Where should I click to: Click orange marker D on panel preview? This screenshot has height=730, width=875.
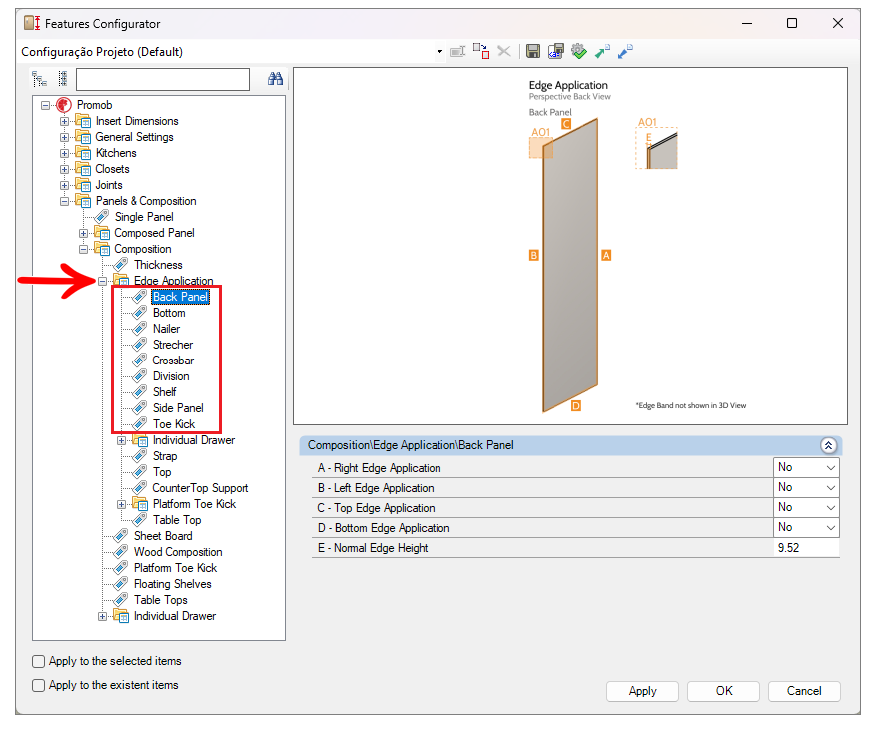point(576,406)
